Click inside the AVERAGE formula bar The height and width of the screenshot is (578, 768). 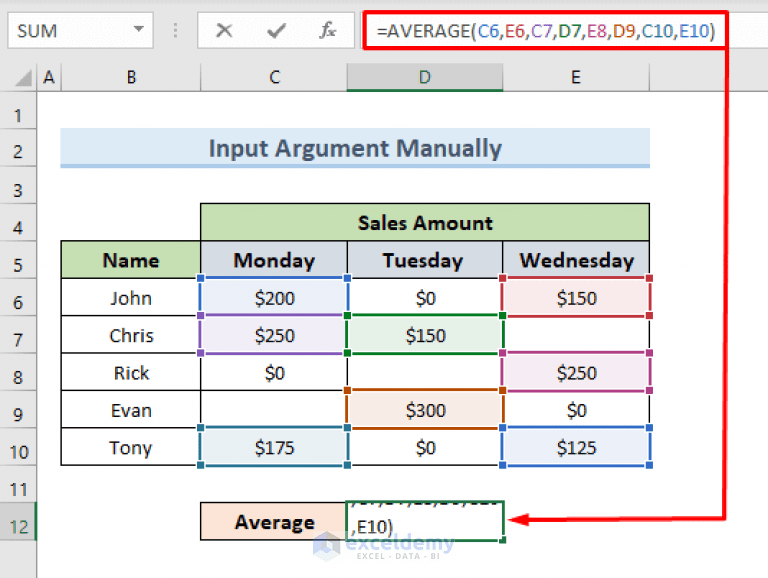pyautogui.click(x=545, y=31)
